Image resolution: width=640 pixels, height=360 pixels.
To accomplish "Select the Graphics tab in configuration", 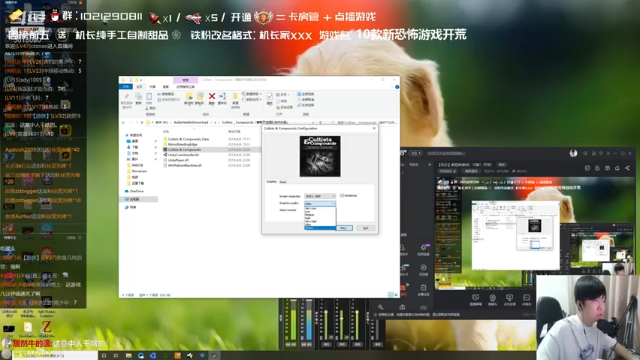I will pyautogui.click(x=271, y=182).
